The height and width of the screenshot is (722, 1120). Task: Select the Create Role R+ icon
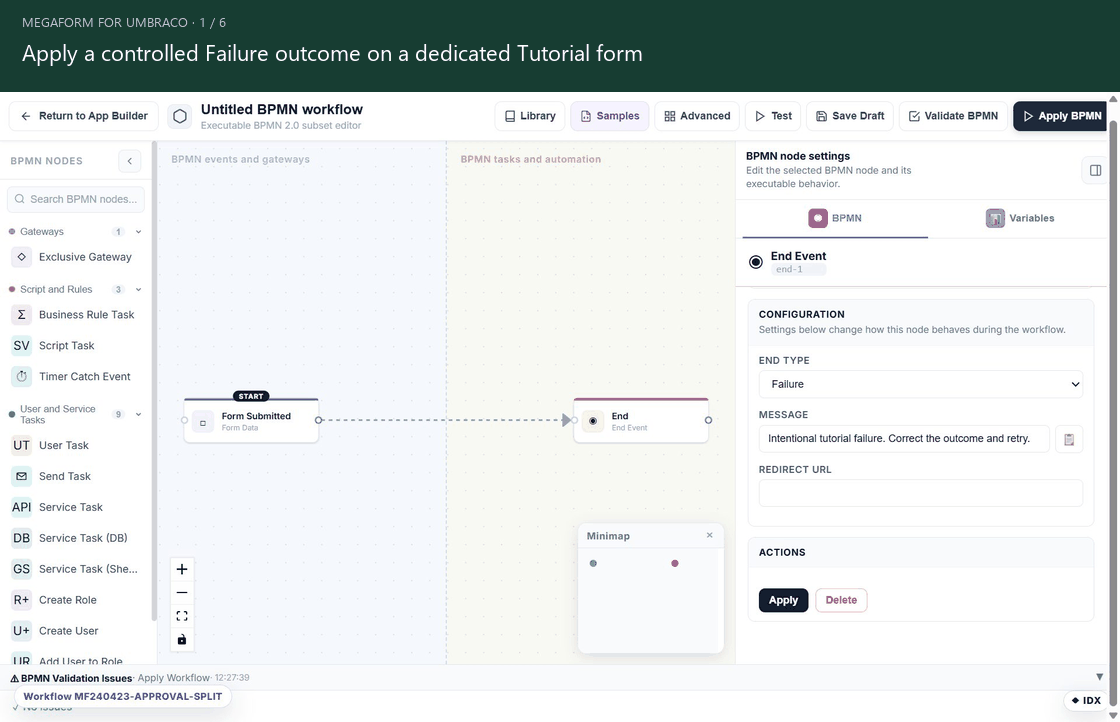21,600
